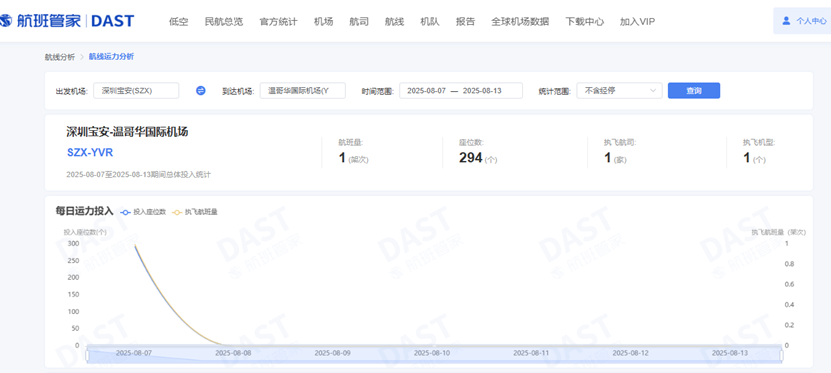Click the SZX-YVR route code link

[x=90, y=153]
